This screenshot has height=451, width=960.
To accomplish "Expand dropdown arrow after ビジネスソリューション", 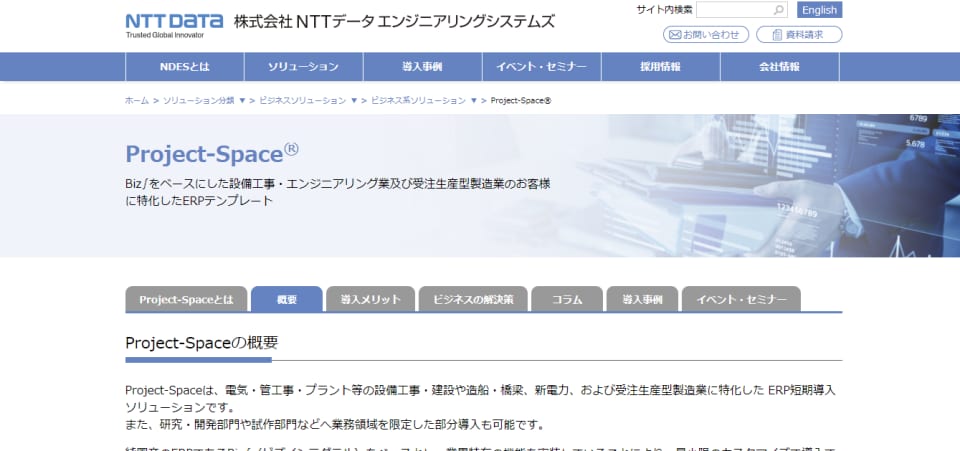I will (354, 100).
